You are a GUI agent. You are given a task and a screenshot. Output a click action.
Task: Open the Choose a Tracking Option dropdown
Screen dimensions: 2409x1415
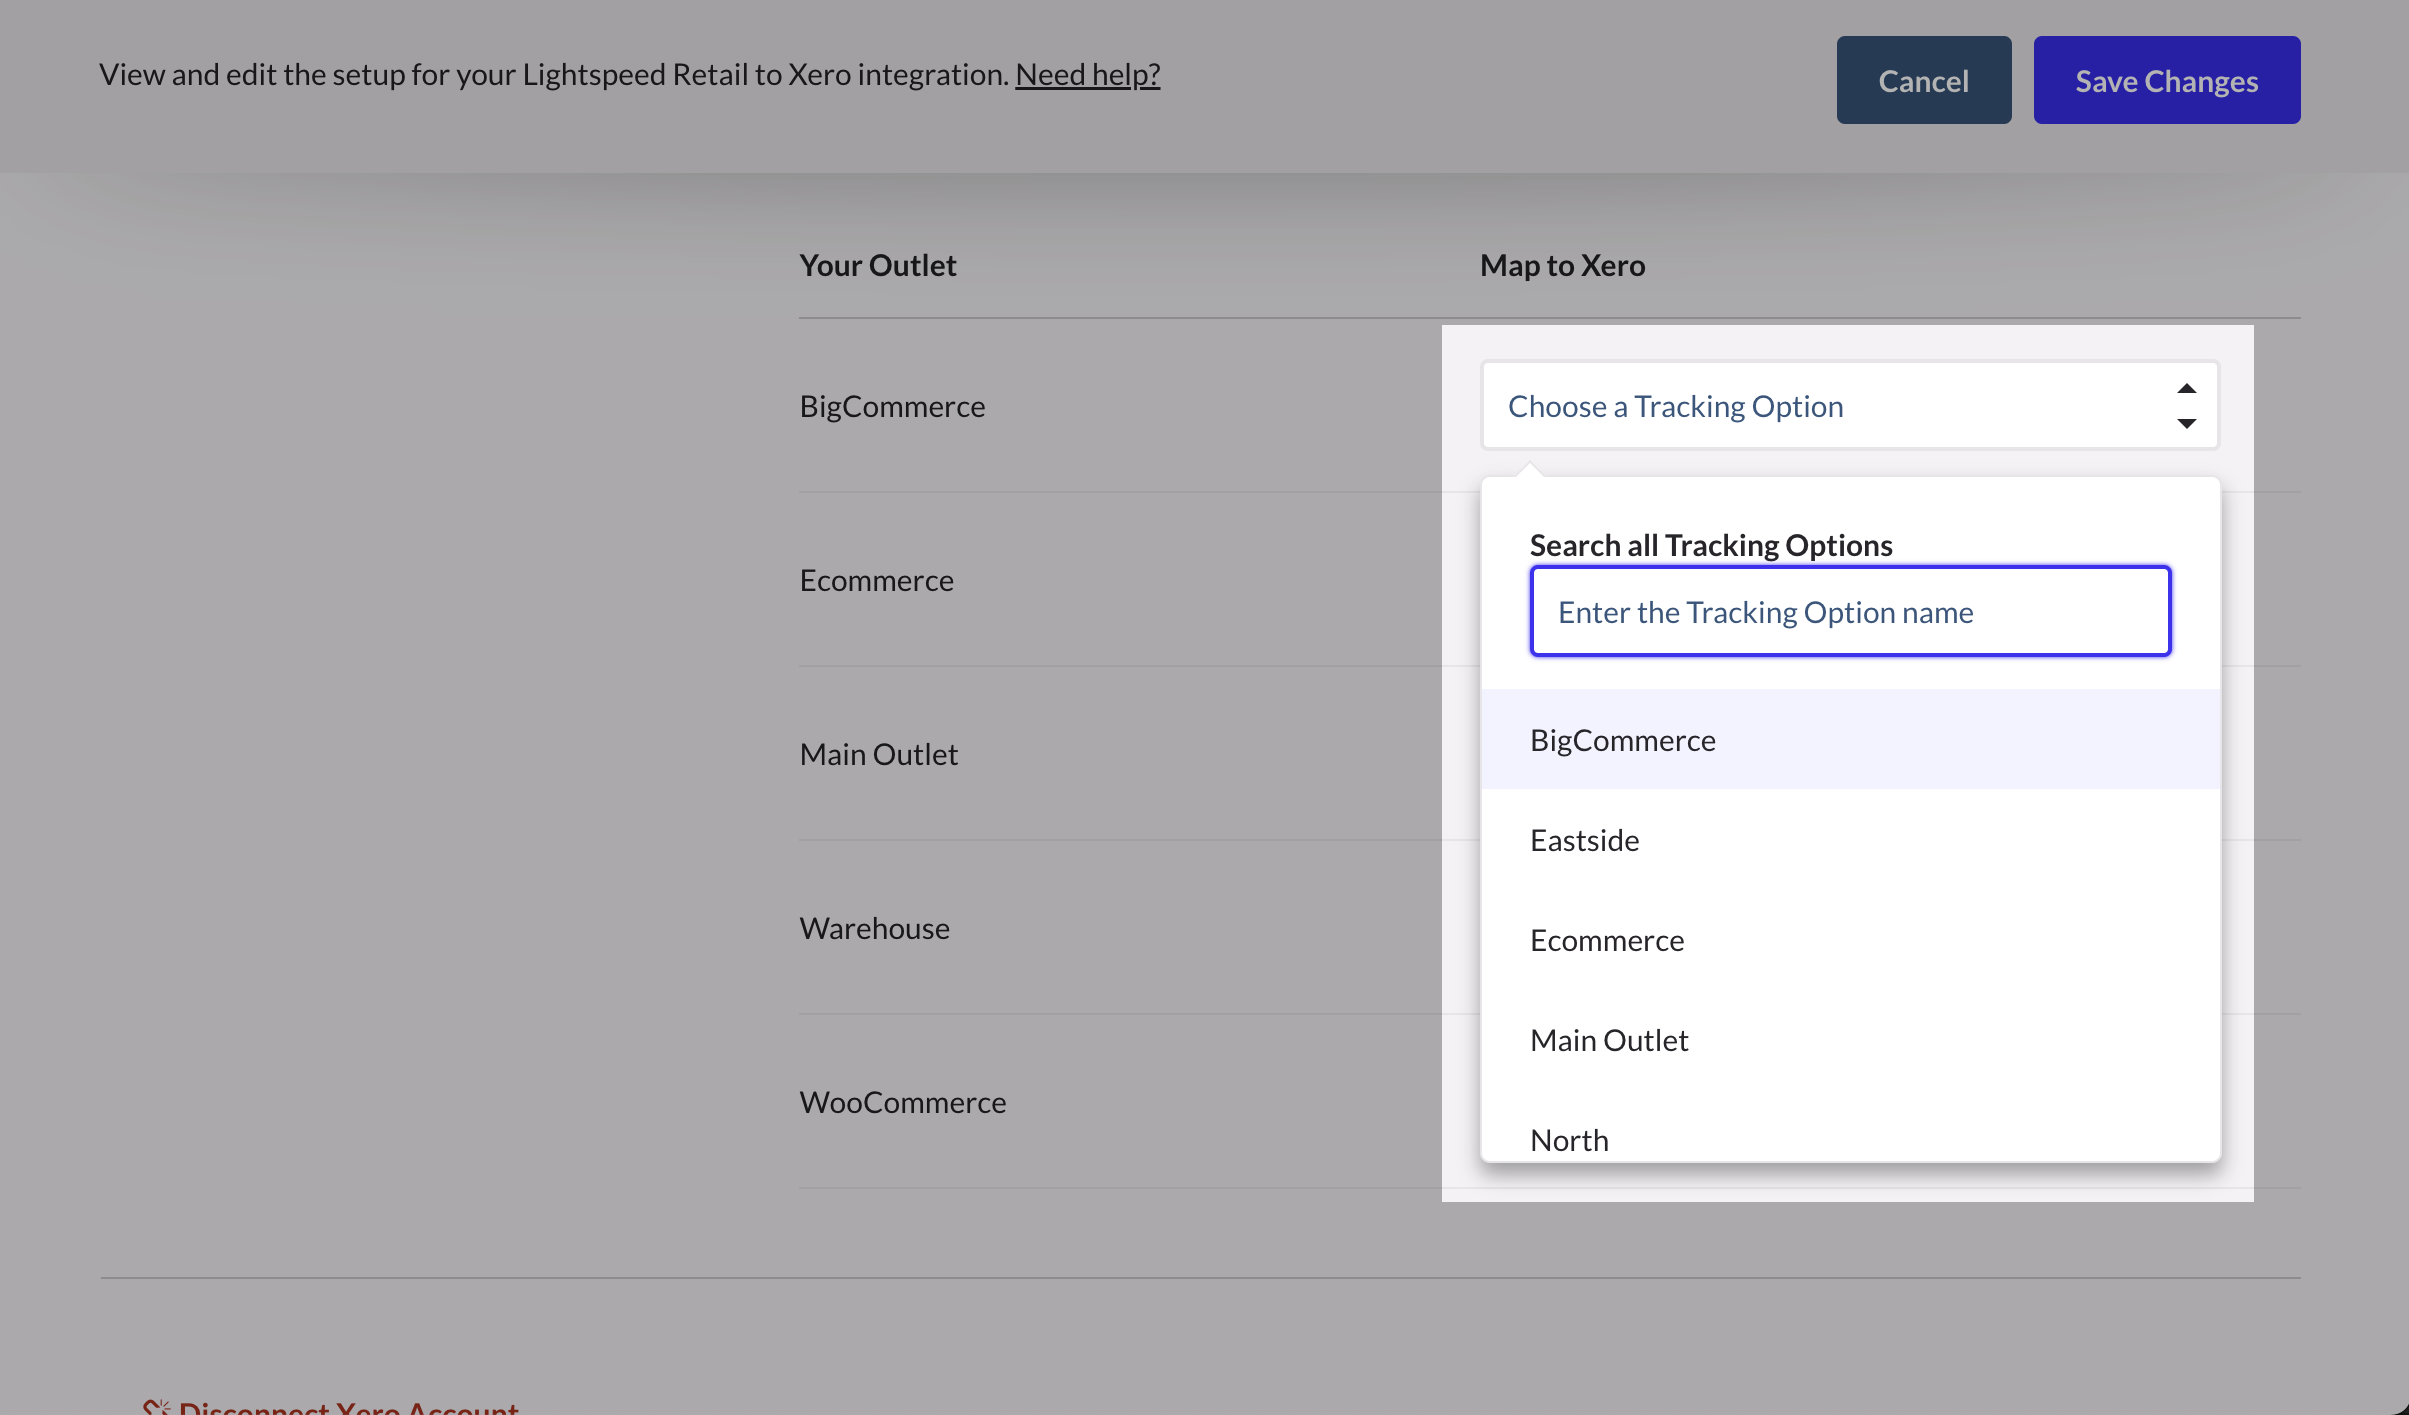[1848, 405]
